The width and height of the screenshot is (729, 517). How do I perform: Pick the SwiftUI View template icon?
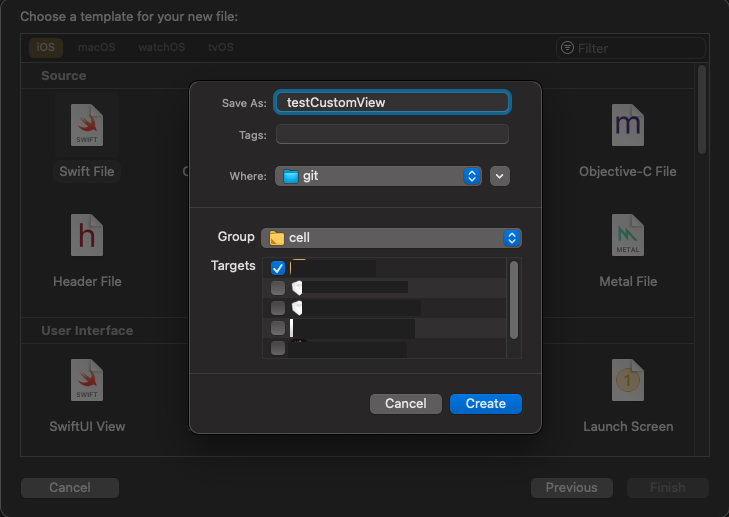tap(87, 380)
